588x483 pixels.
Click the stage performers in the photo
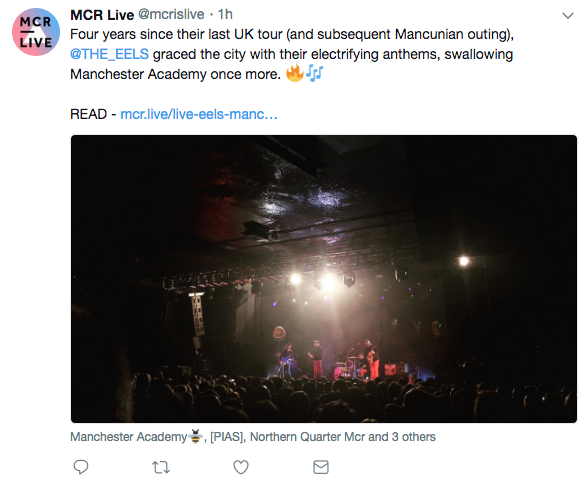coord(329,359)
